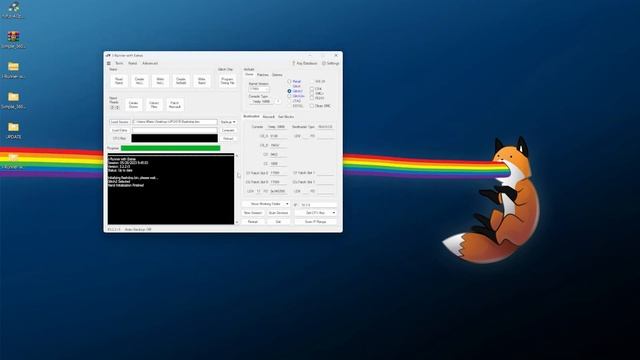Click the Scan IP Range button
640x360 pixels.
tap(316, 222)
